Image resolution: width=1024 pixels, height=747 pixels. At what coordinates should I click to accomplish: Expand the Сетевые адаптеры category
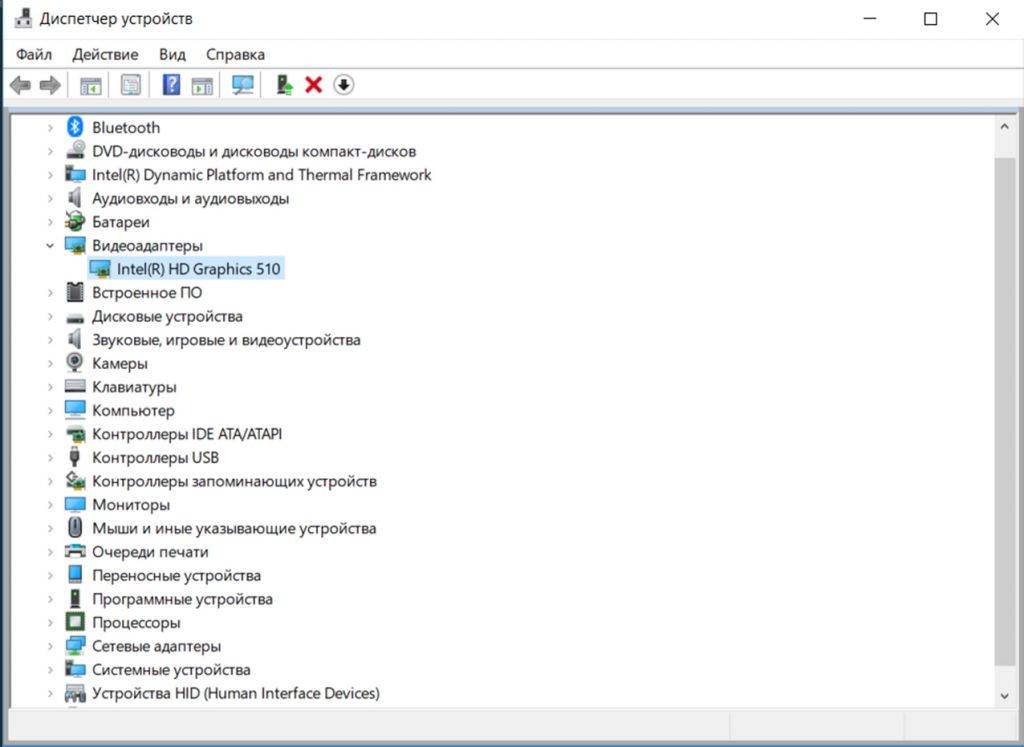(x=50, y=646)
